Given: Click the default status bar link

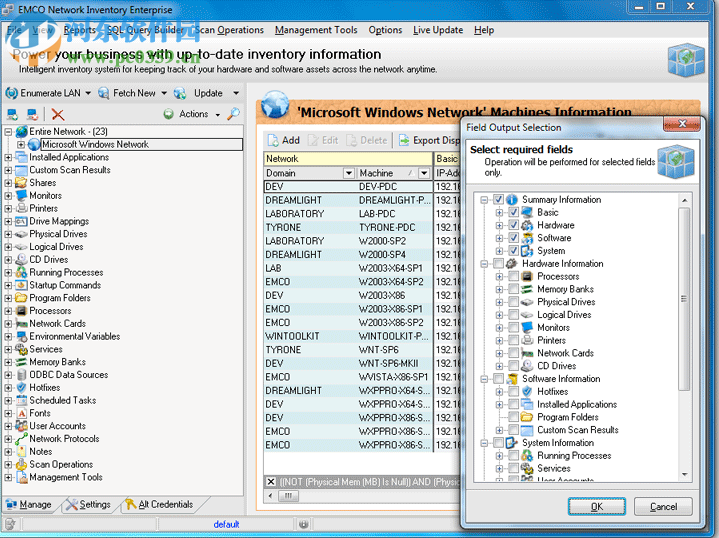Looking at the screenshot, I should [x=226, y=524].
